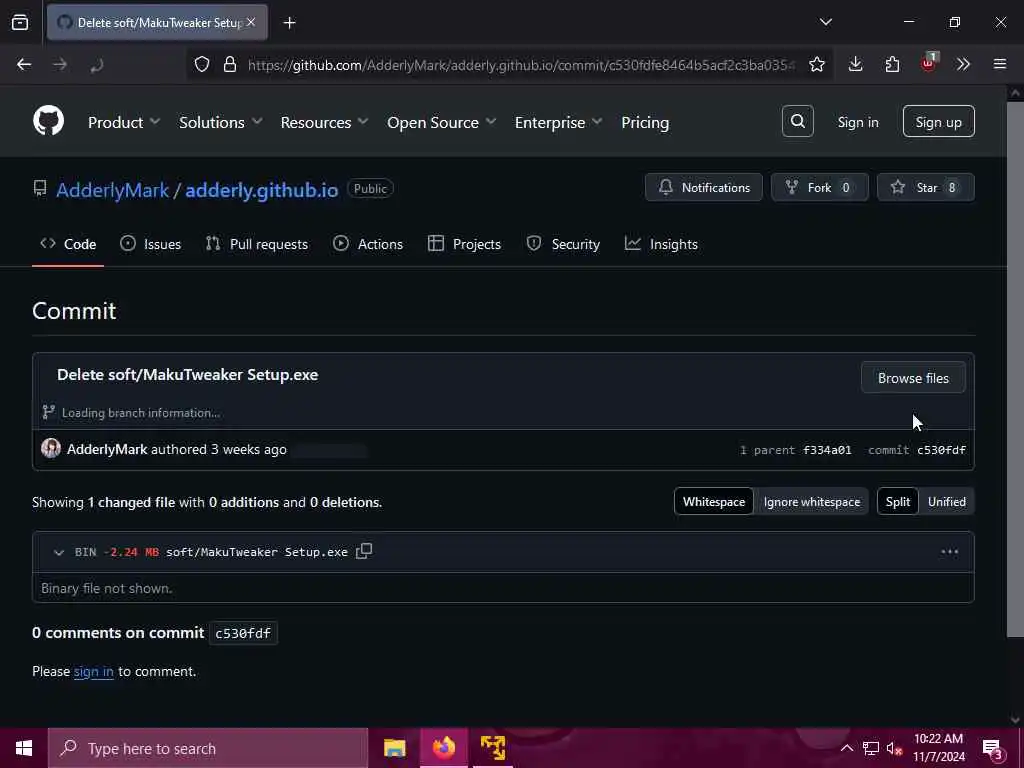Expand the Enterprise dropdown menu
Screen dimensions: 1024x768
coord(558,122)
